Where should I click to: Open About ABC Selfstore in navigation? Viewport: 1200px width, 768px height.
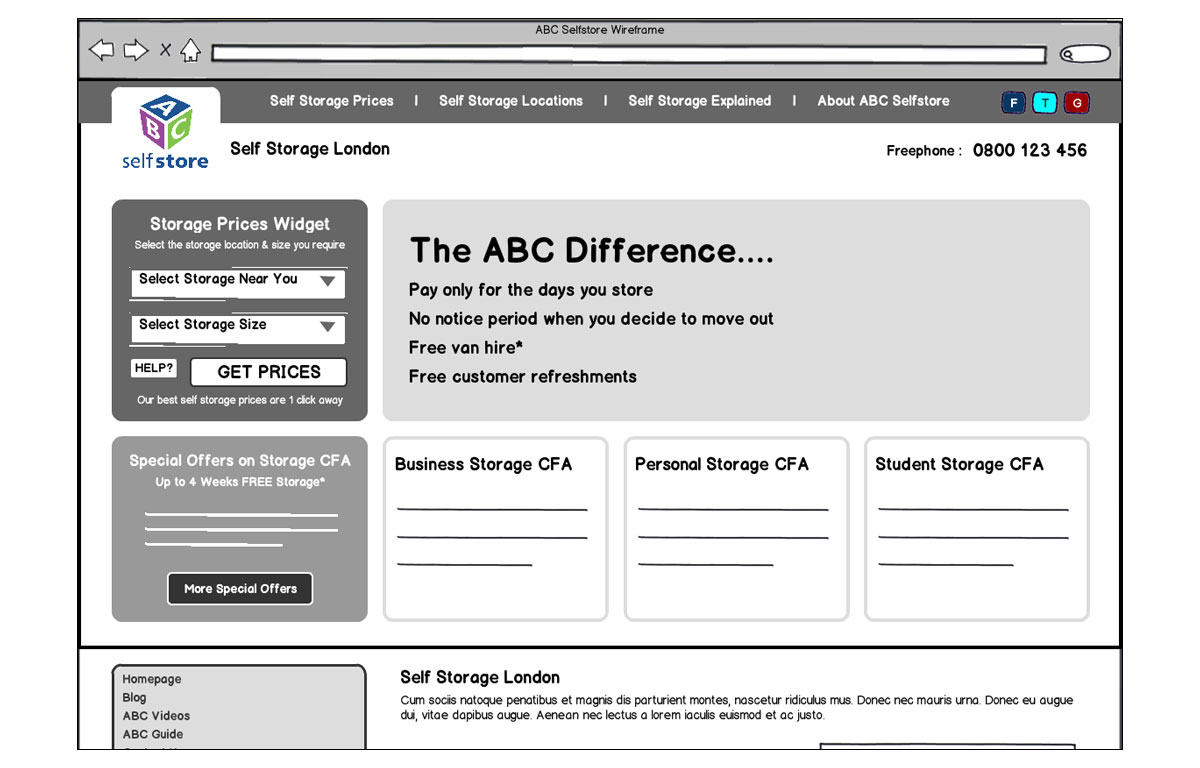[883, 101]
